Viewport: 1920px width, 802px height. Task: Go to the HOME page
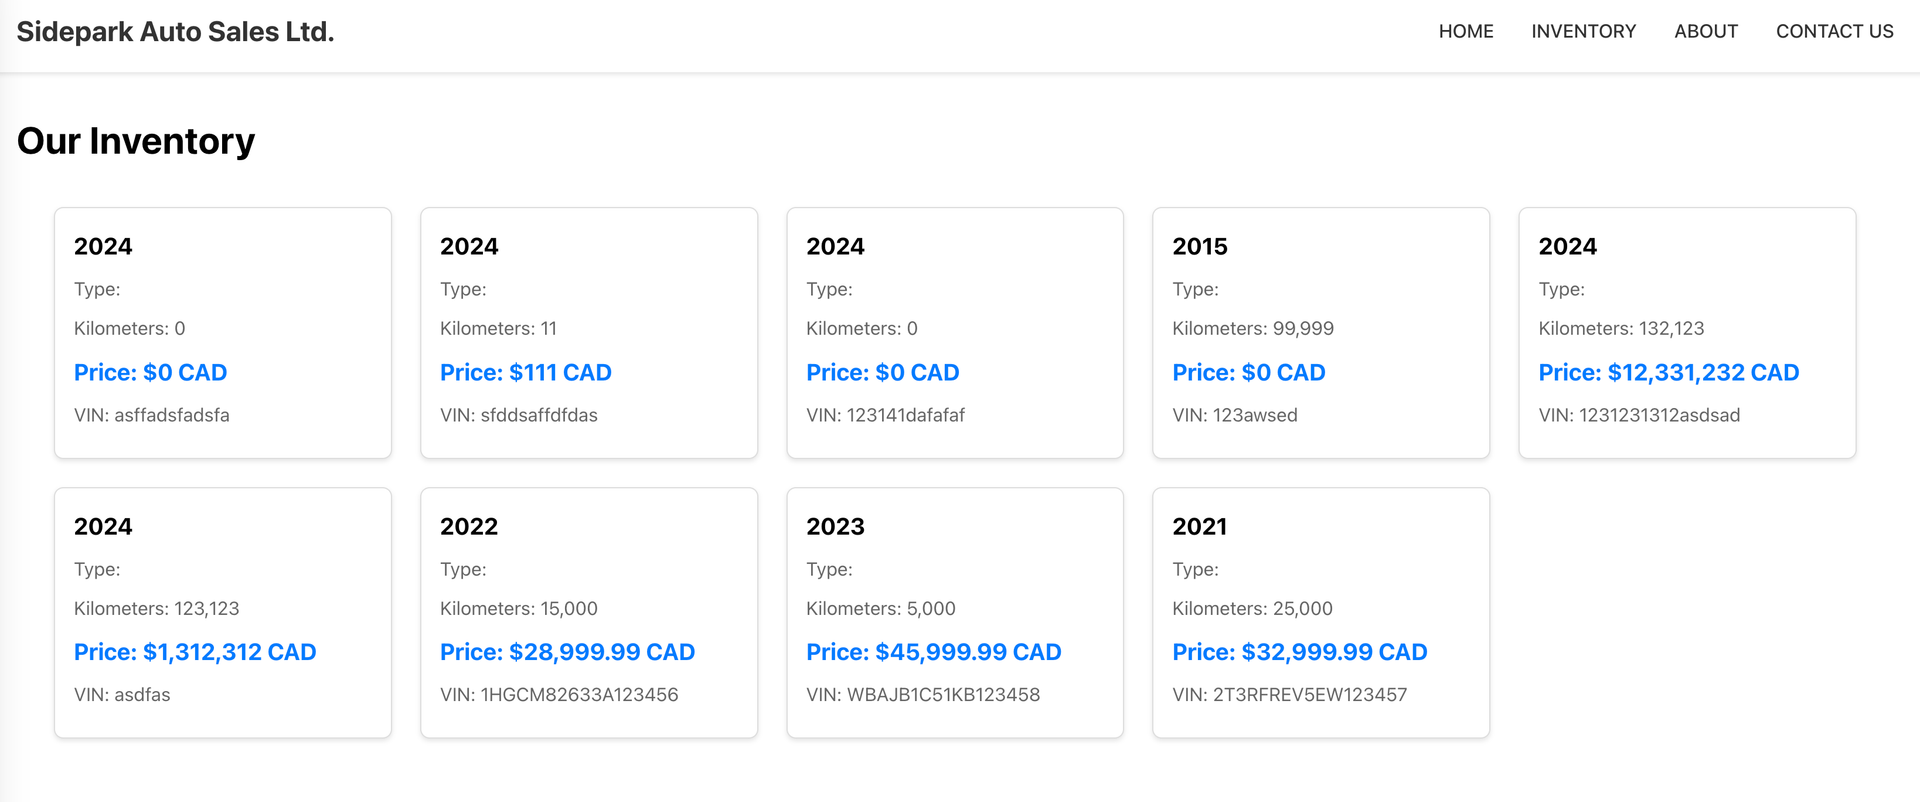[1466, 32]
